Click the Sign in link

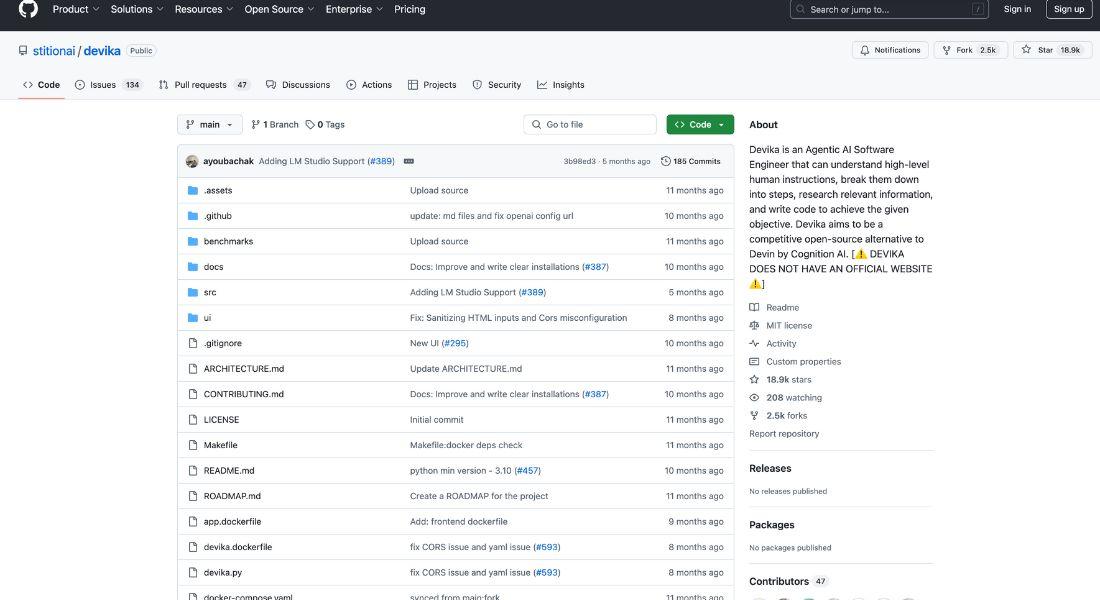(1017, 9)
